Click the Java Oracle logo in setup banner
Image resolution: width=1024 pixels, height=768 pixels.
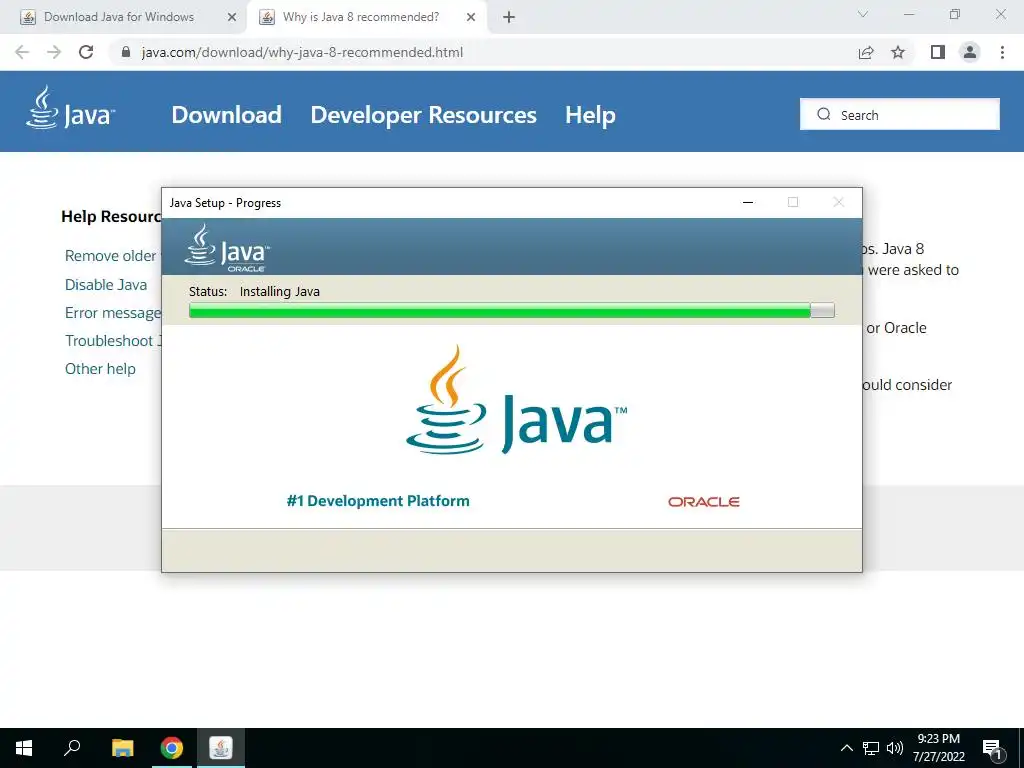tap(227, 248)
